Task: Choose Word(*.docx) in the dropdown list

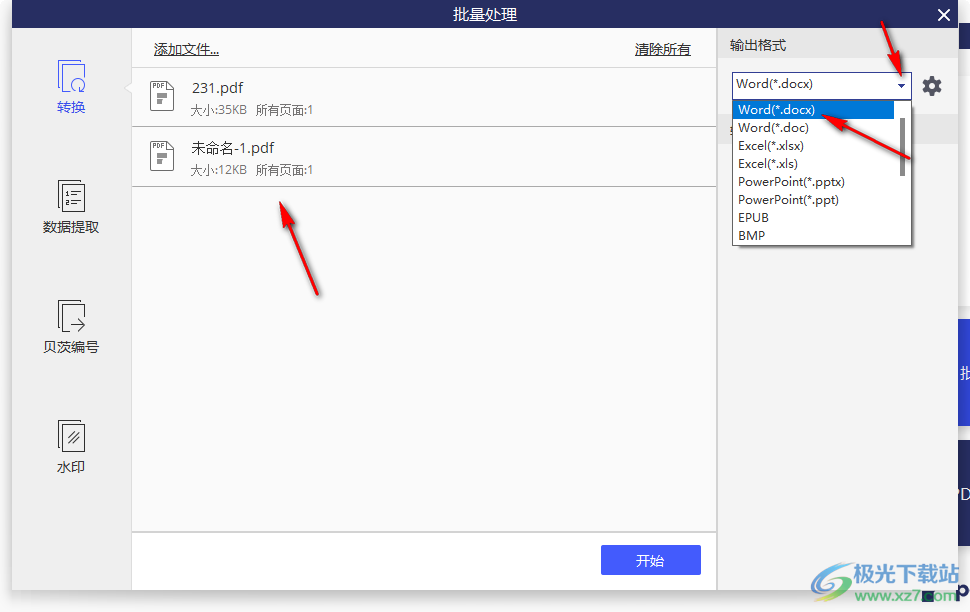Action: [776, 110]
